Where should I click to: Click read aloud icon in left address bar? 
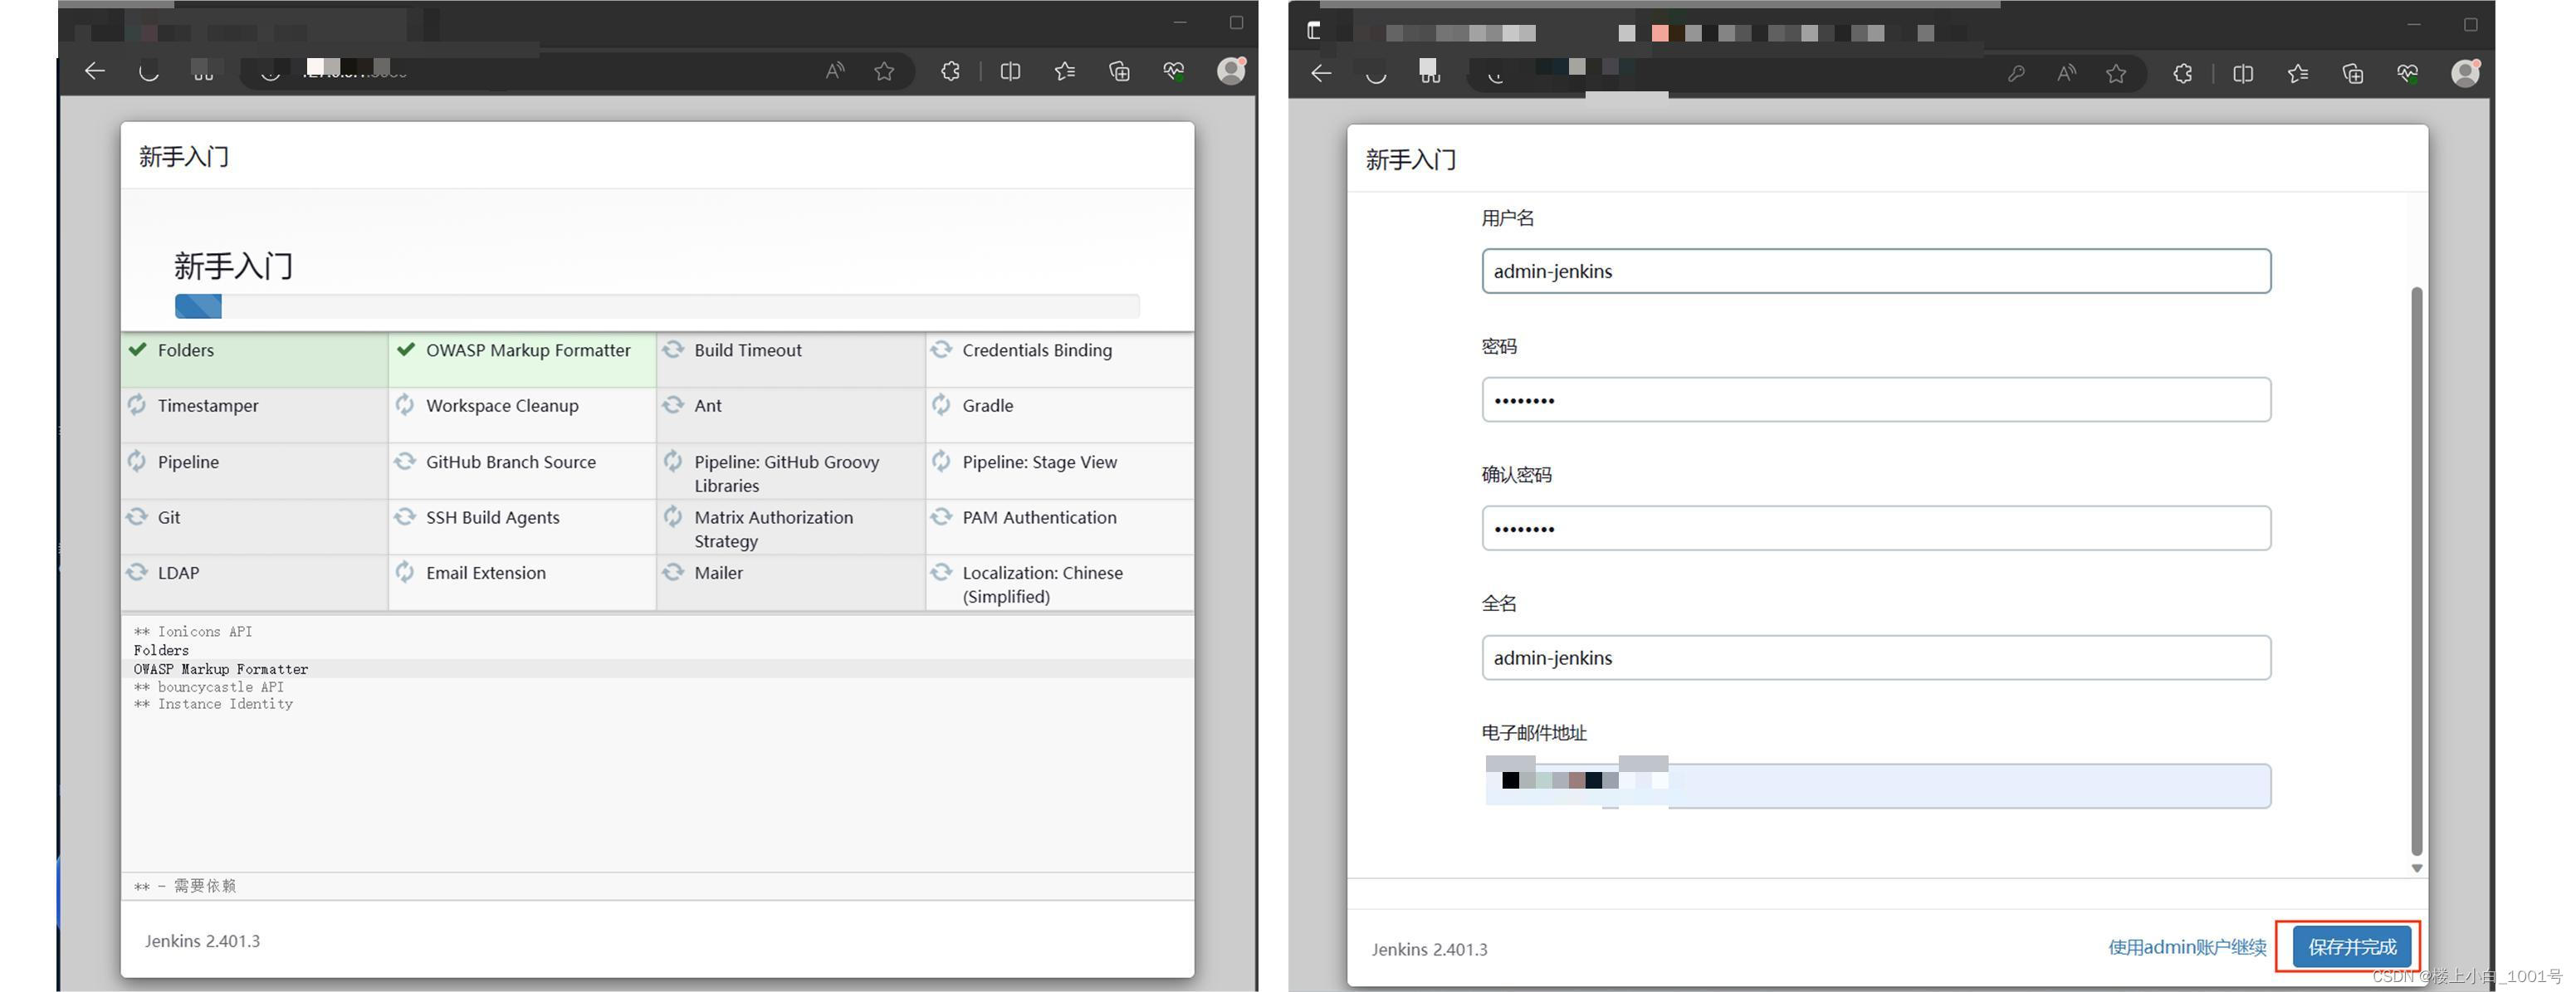click(835, 71)
